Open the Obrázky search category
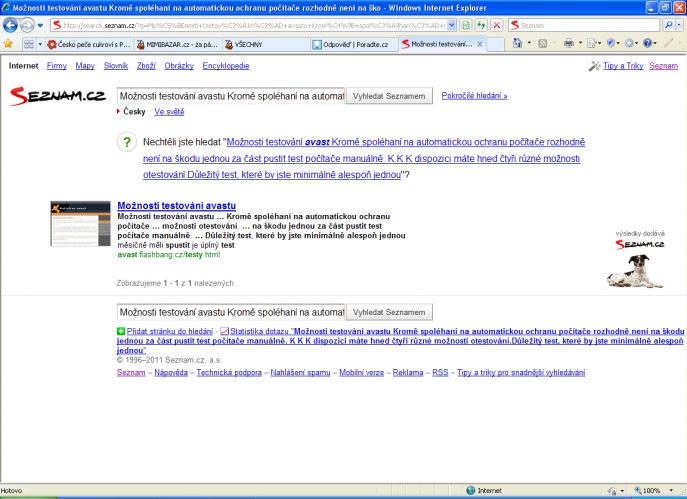Screen dimensions: 687x499 179,66
